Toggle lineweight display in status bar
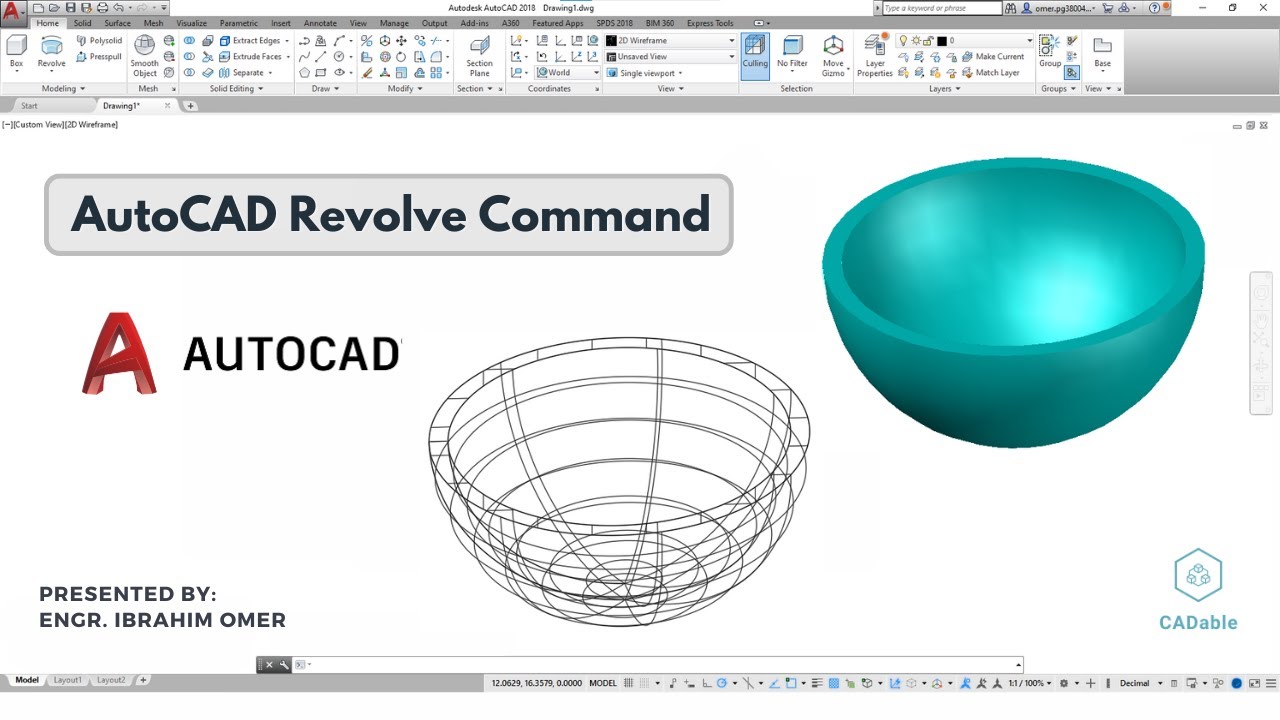 coord(817,683)
